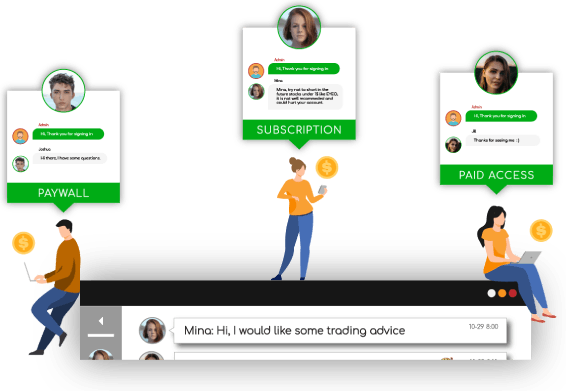Click the "Joshua" name label
566x391 pixels.
pyautogui.click(x=44, y=149)
